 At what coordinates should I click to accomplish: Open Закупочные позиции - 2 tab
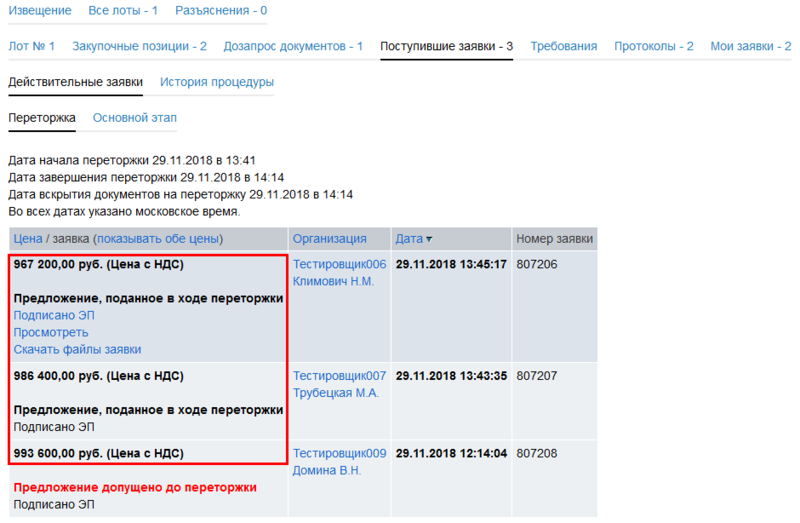[139, 46]
